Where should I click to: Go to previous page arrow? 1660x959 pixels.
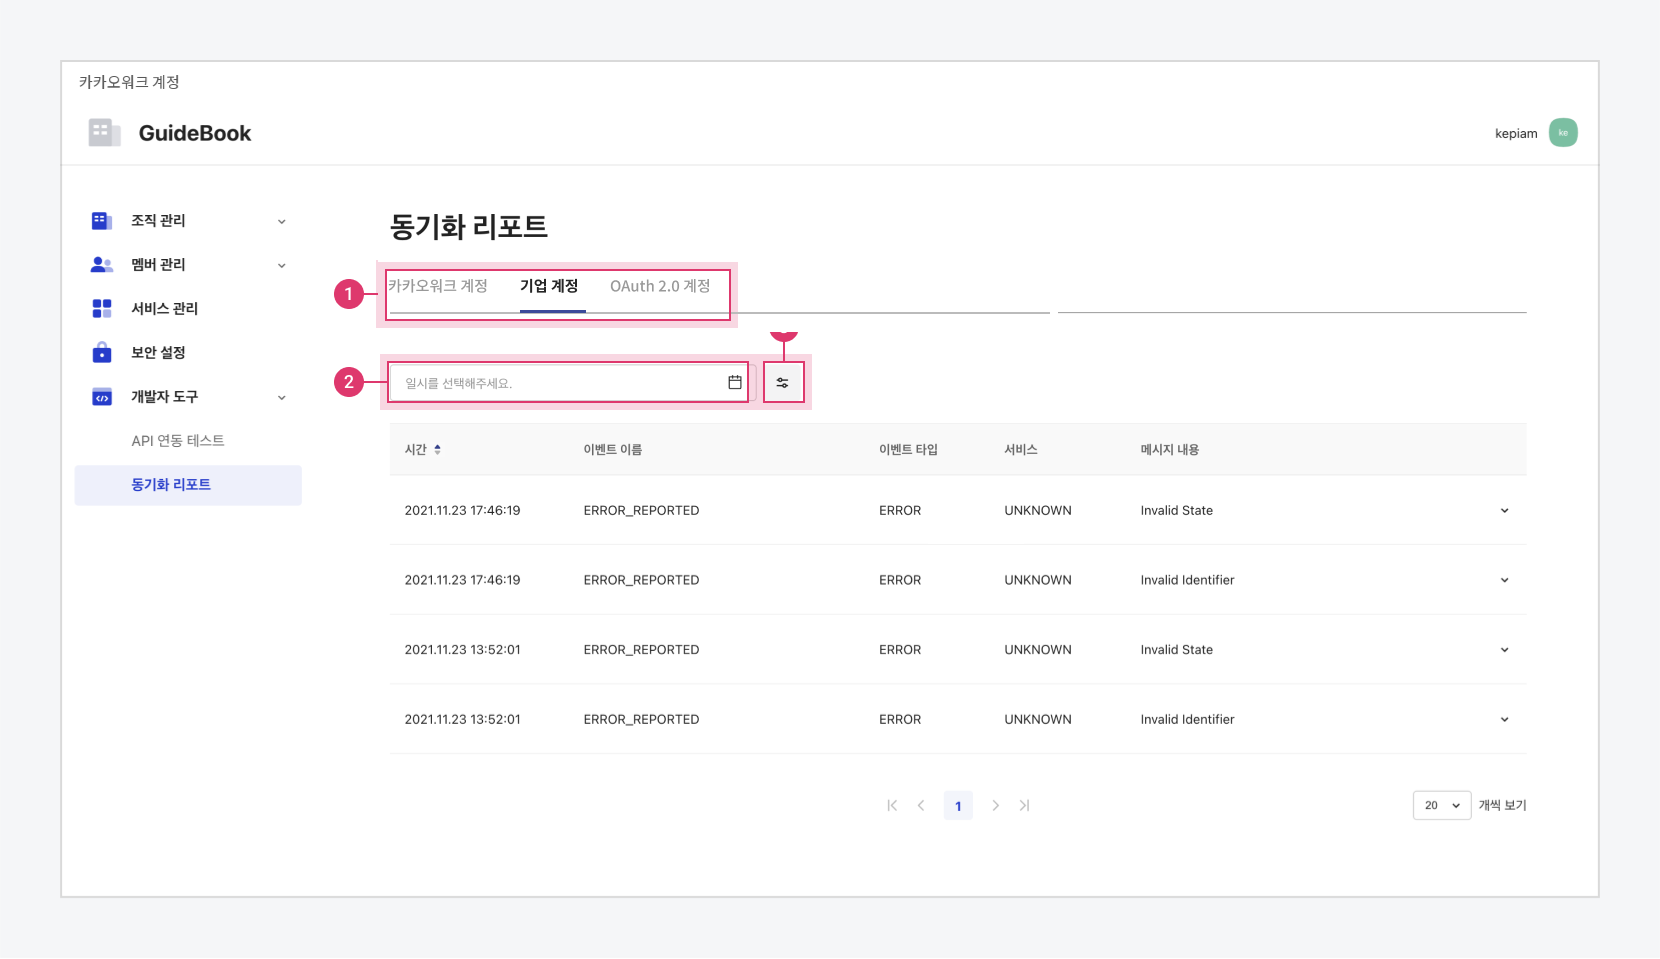click(x=921, y=806)
